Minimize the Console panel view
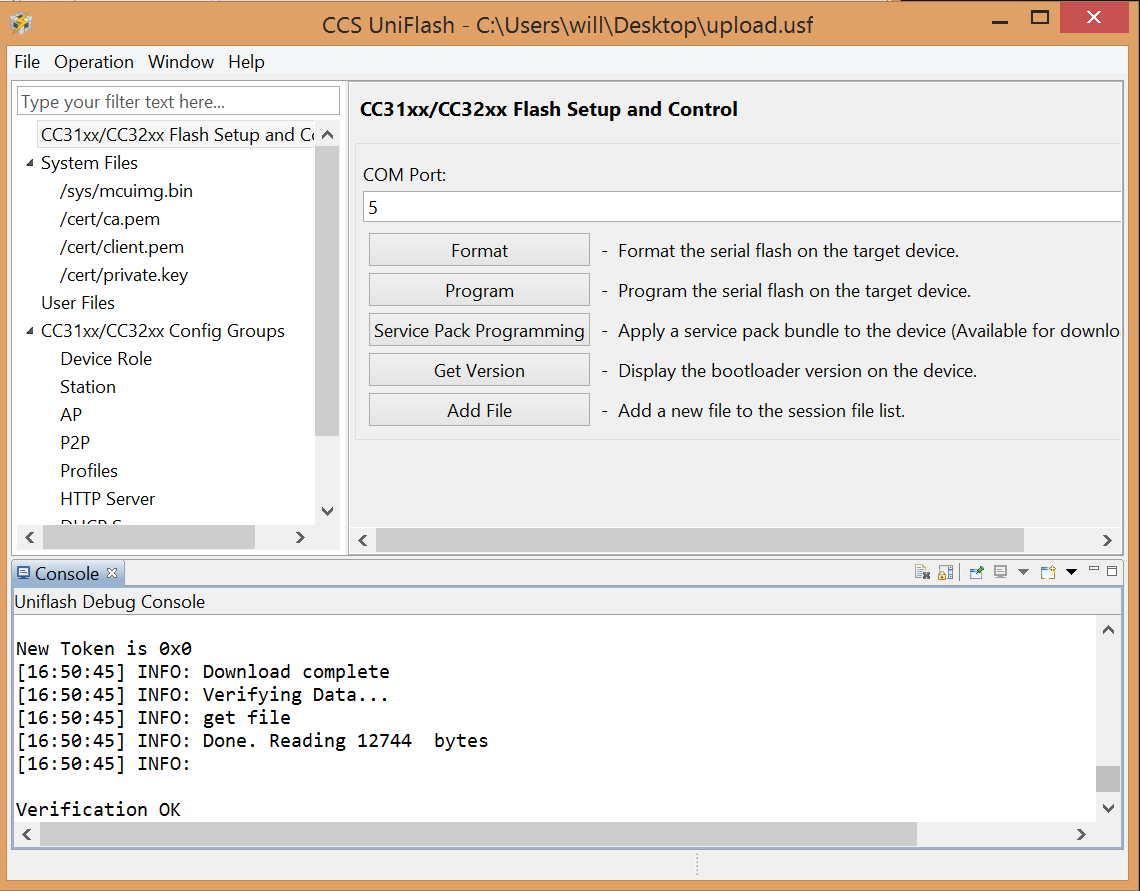The height and width of the screenshot is (891, 1140). point(1093,571)
